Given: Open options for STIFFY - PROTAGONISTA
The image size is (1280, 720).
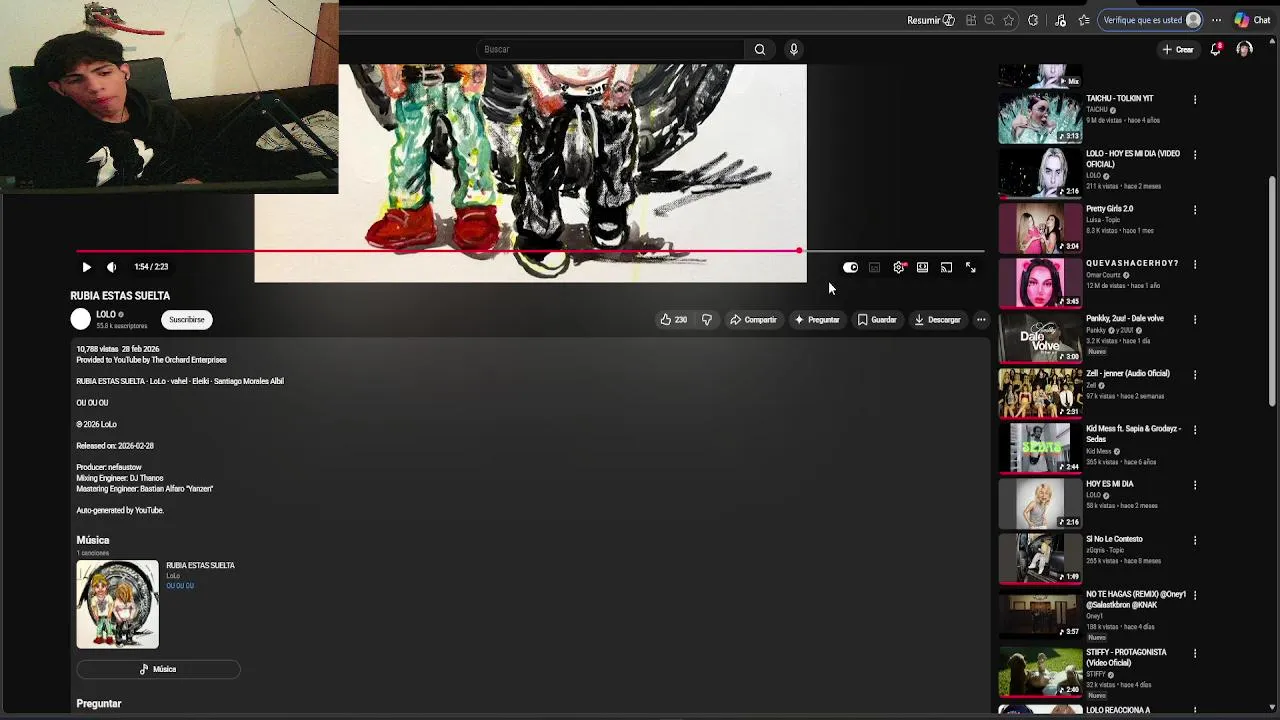Looking at the screenshot, I should tap(1195, 653).
